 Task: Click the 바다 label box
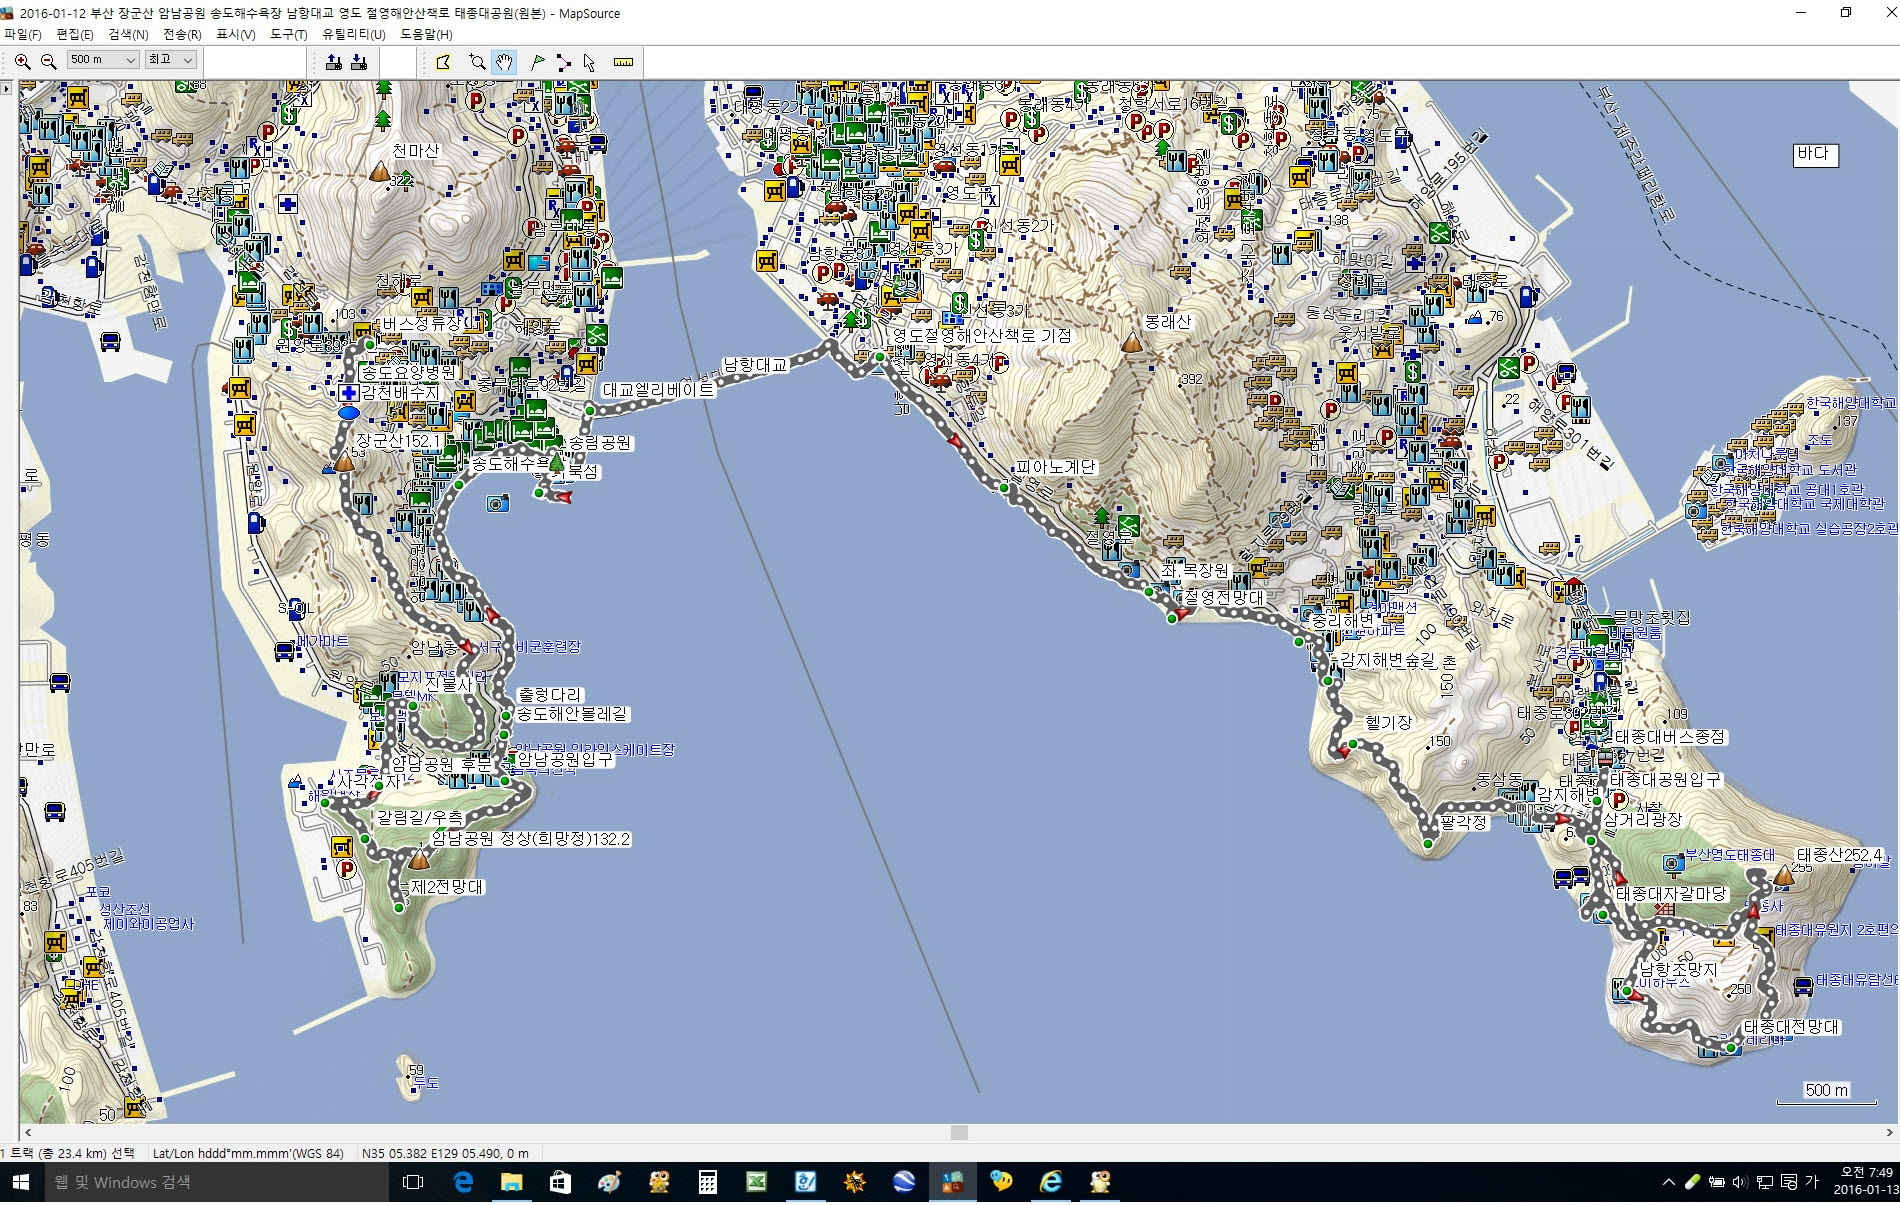coord(1815,154)
